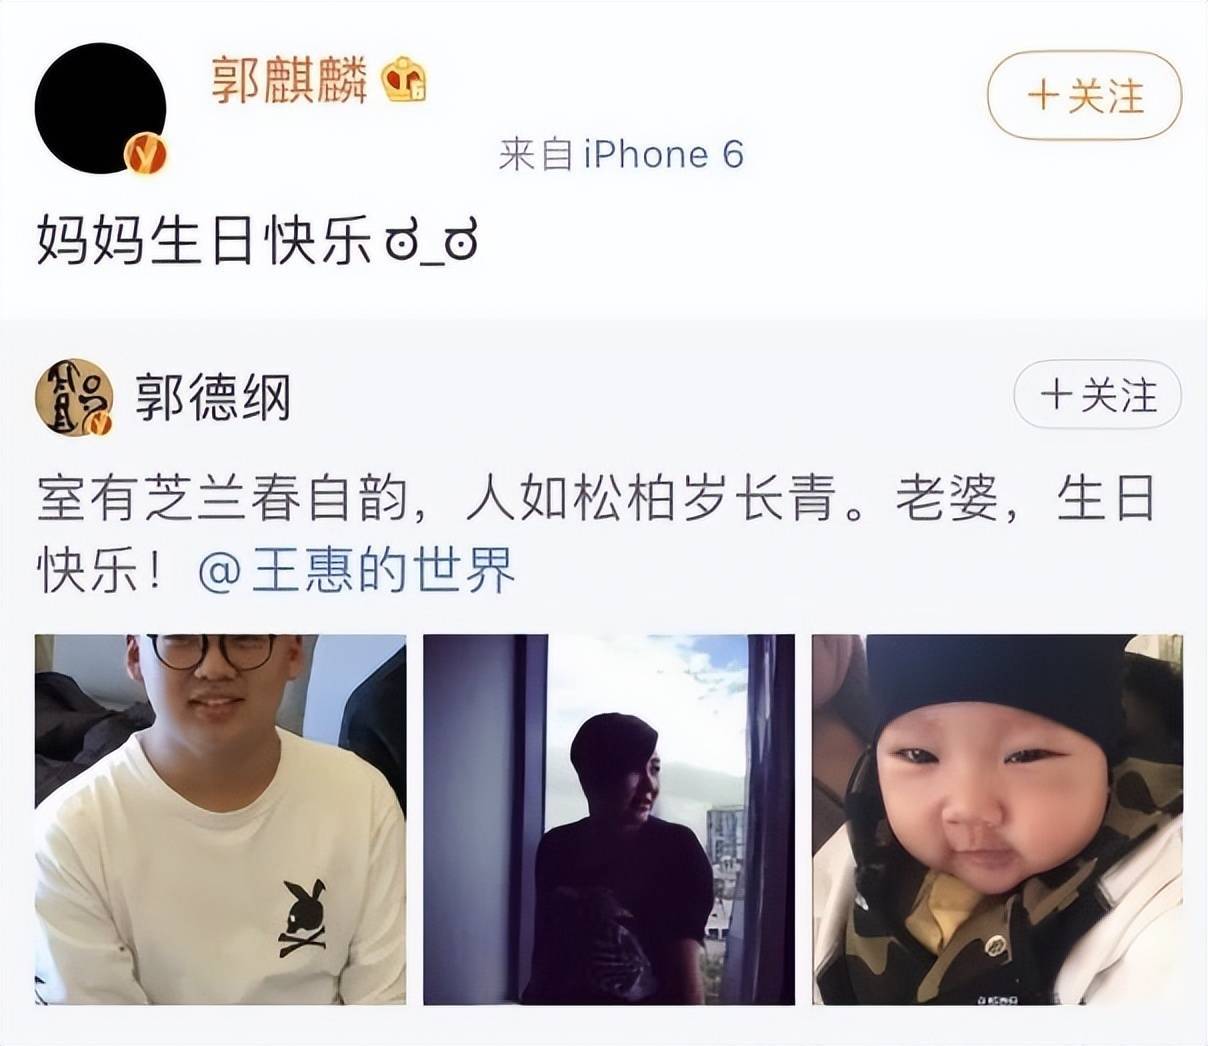This screenshot has width=1208, height=1046.
Task: Open the 妈妈生日快乐 post text
Action: (204, 243)
